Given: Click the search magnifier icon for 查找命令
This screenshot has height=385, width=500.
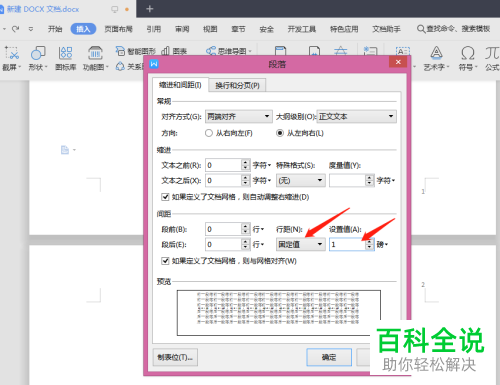Looking at the screenshot, I should point(421,29).
